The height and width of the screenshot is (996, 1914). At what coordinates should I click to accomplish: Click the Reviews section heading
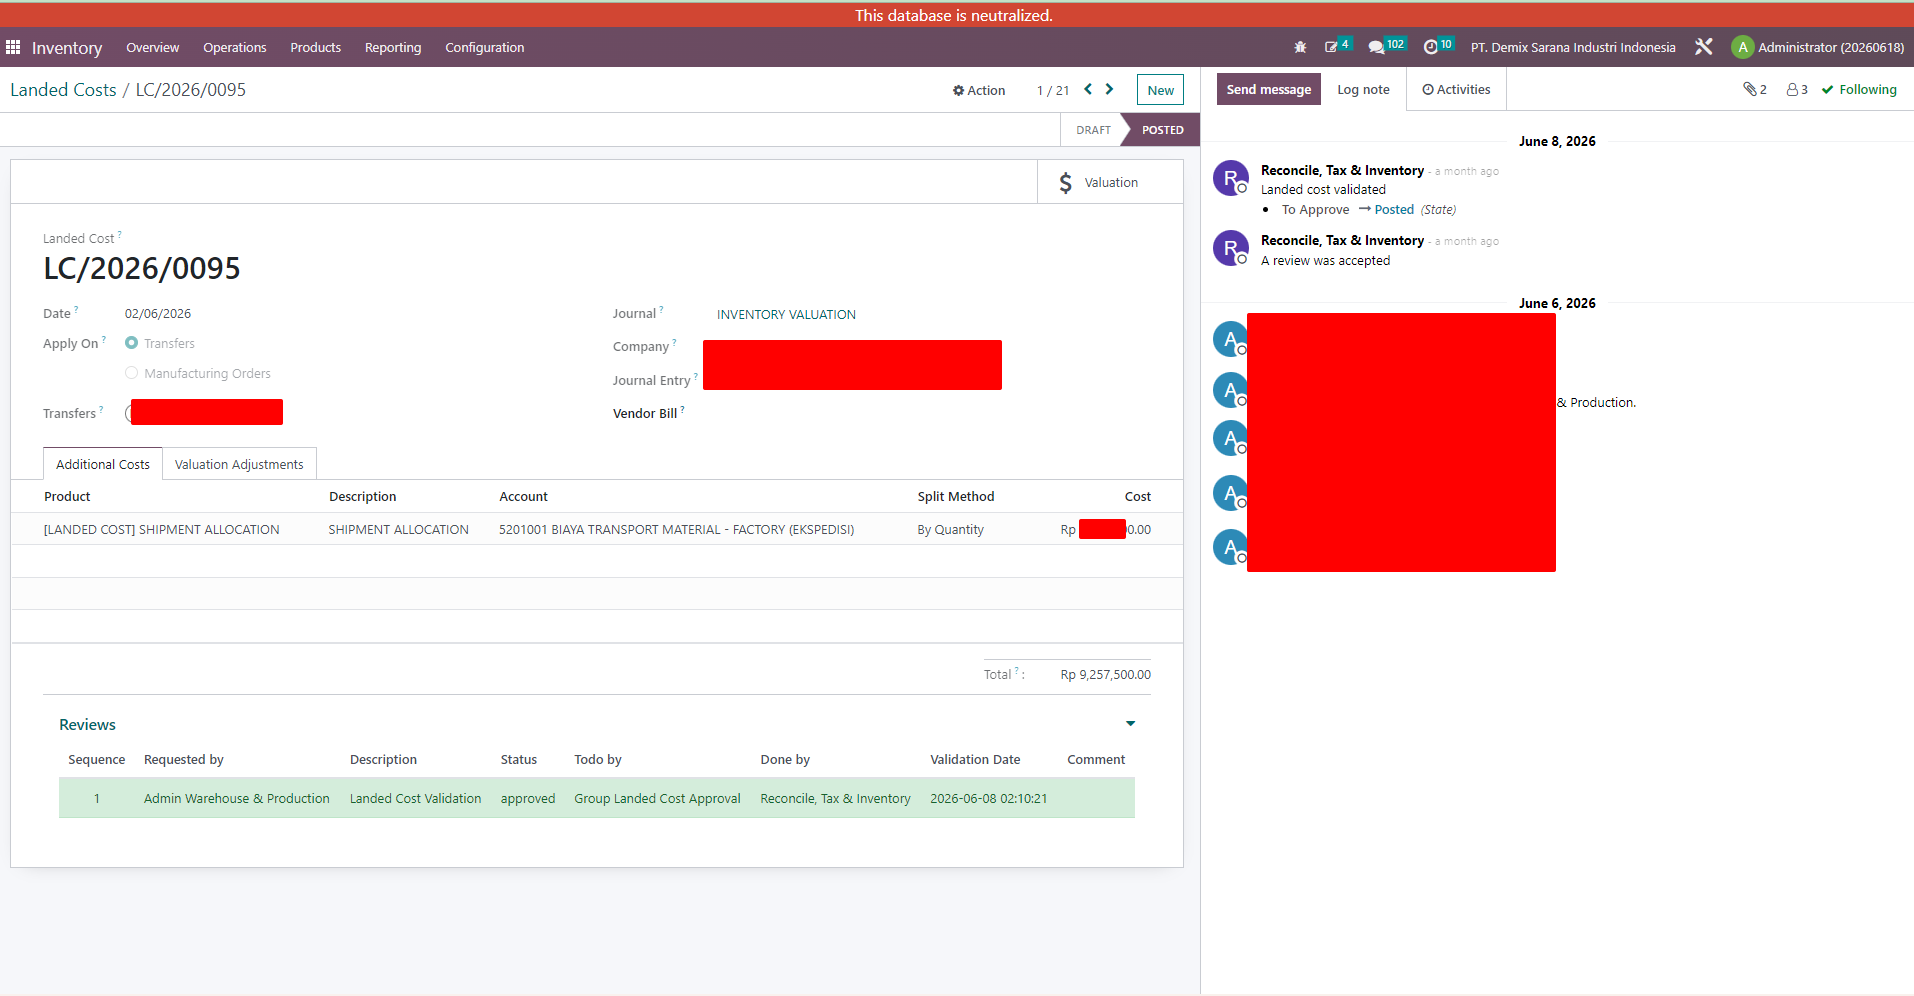87,725
